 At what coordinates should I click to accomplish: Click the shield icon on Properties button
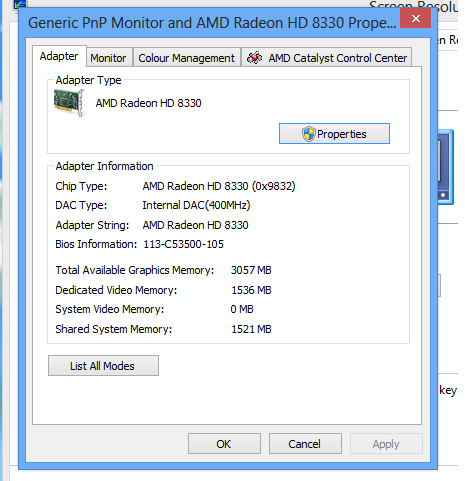point(309,134)
